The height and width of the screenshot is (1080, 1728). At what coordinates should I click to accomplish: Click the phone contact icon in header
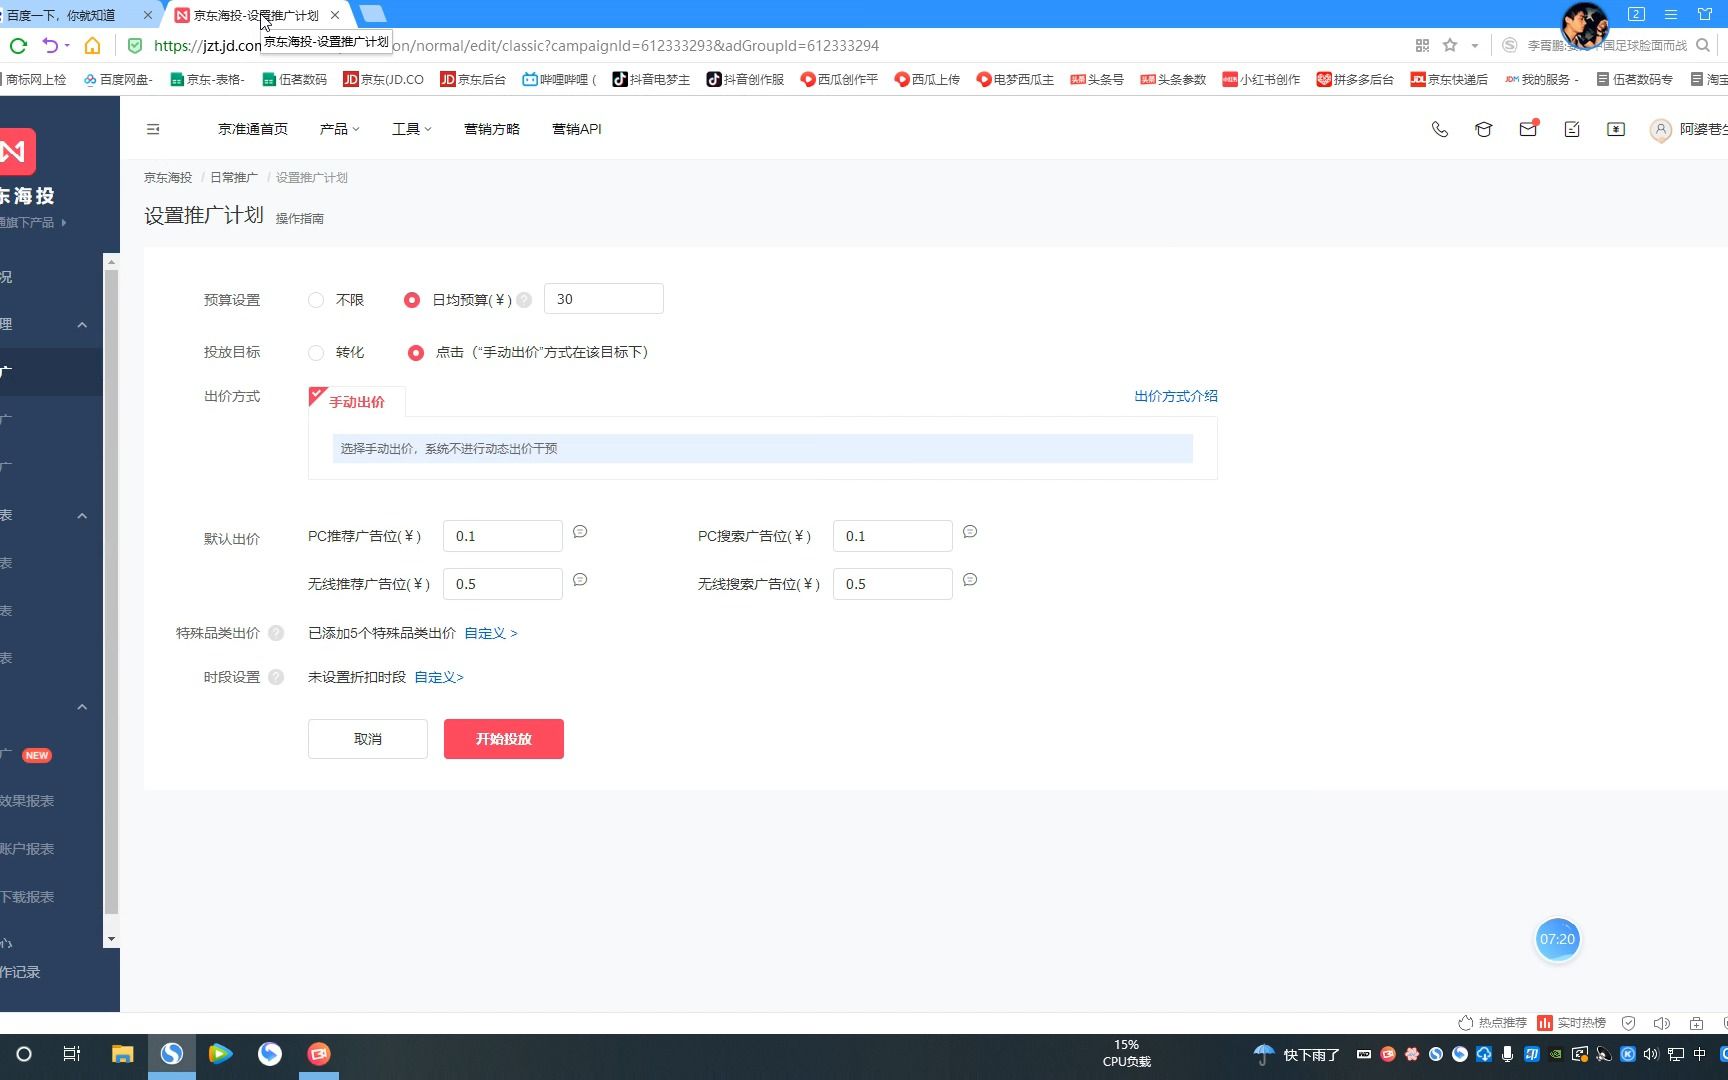click(x=1440, y=129)
